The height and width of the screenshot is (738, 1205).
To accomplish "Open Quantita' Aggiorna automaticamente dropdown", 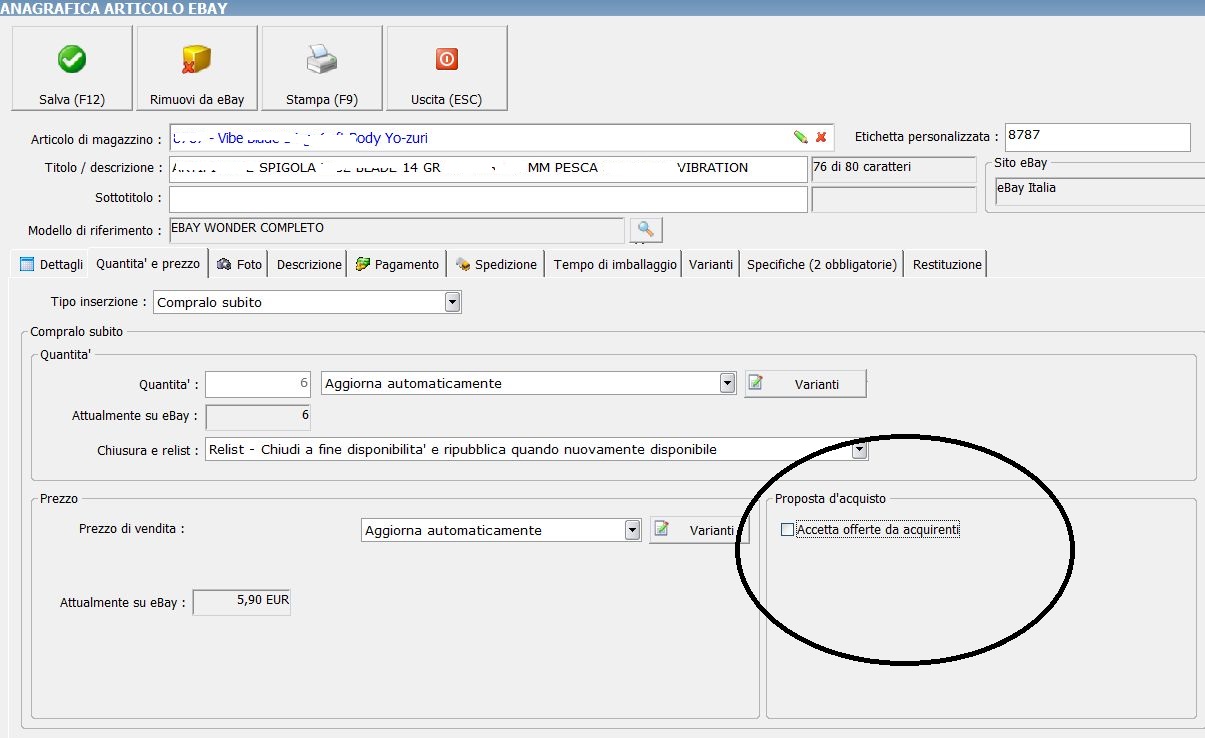I will coord(728,383).
